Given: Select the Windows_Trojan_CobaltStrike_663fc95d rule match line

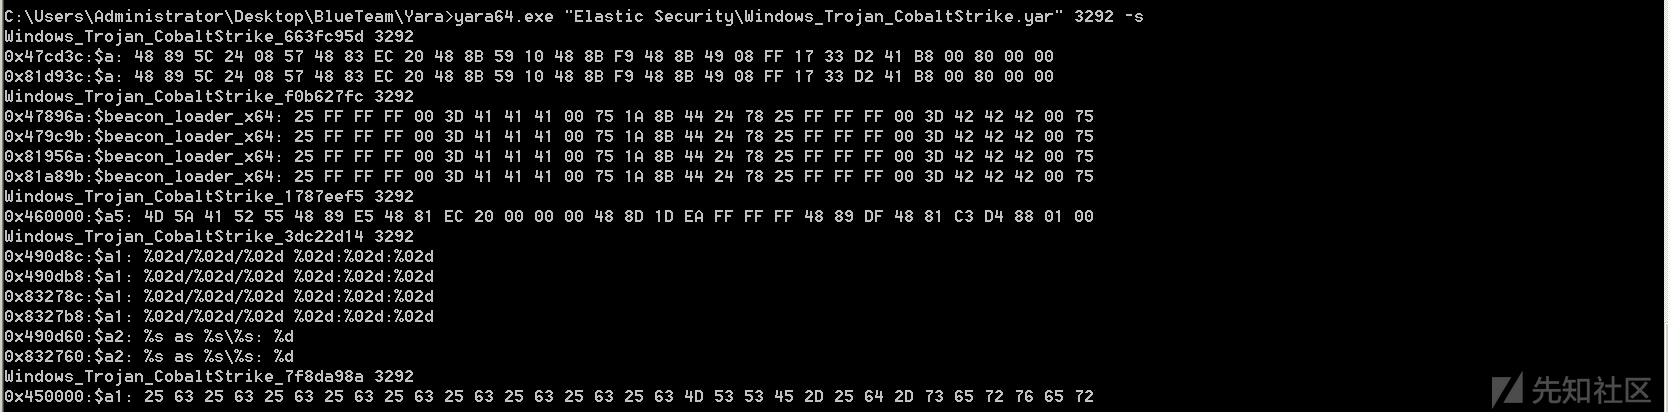Looking at the screenshot, I should click(x=209, y=36).
